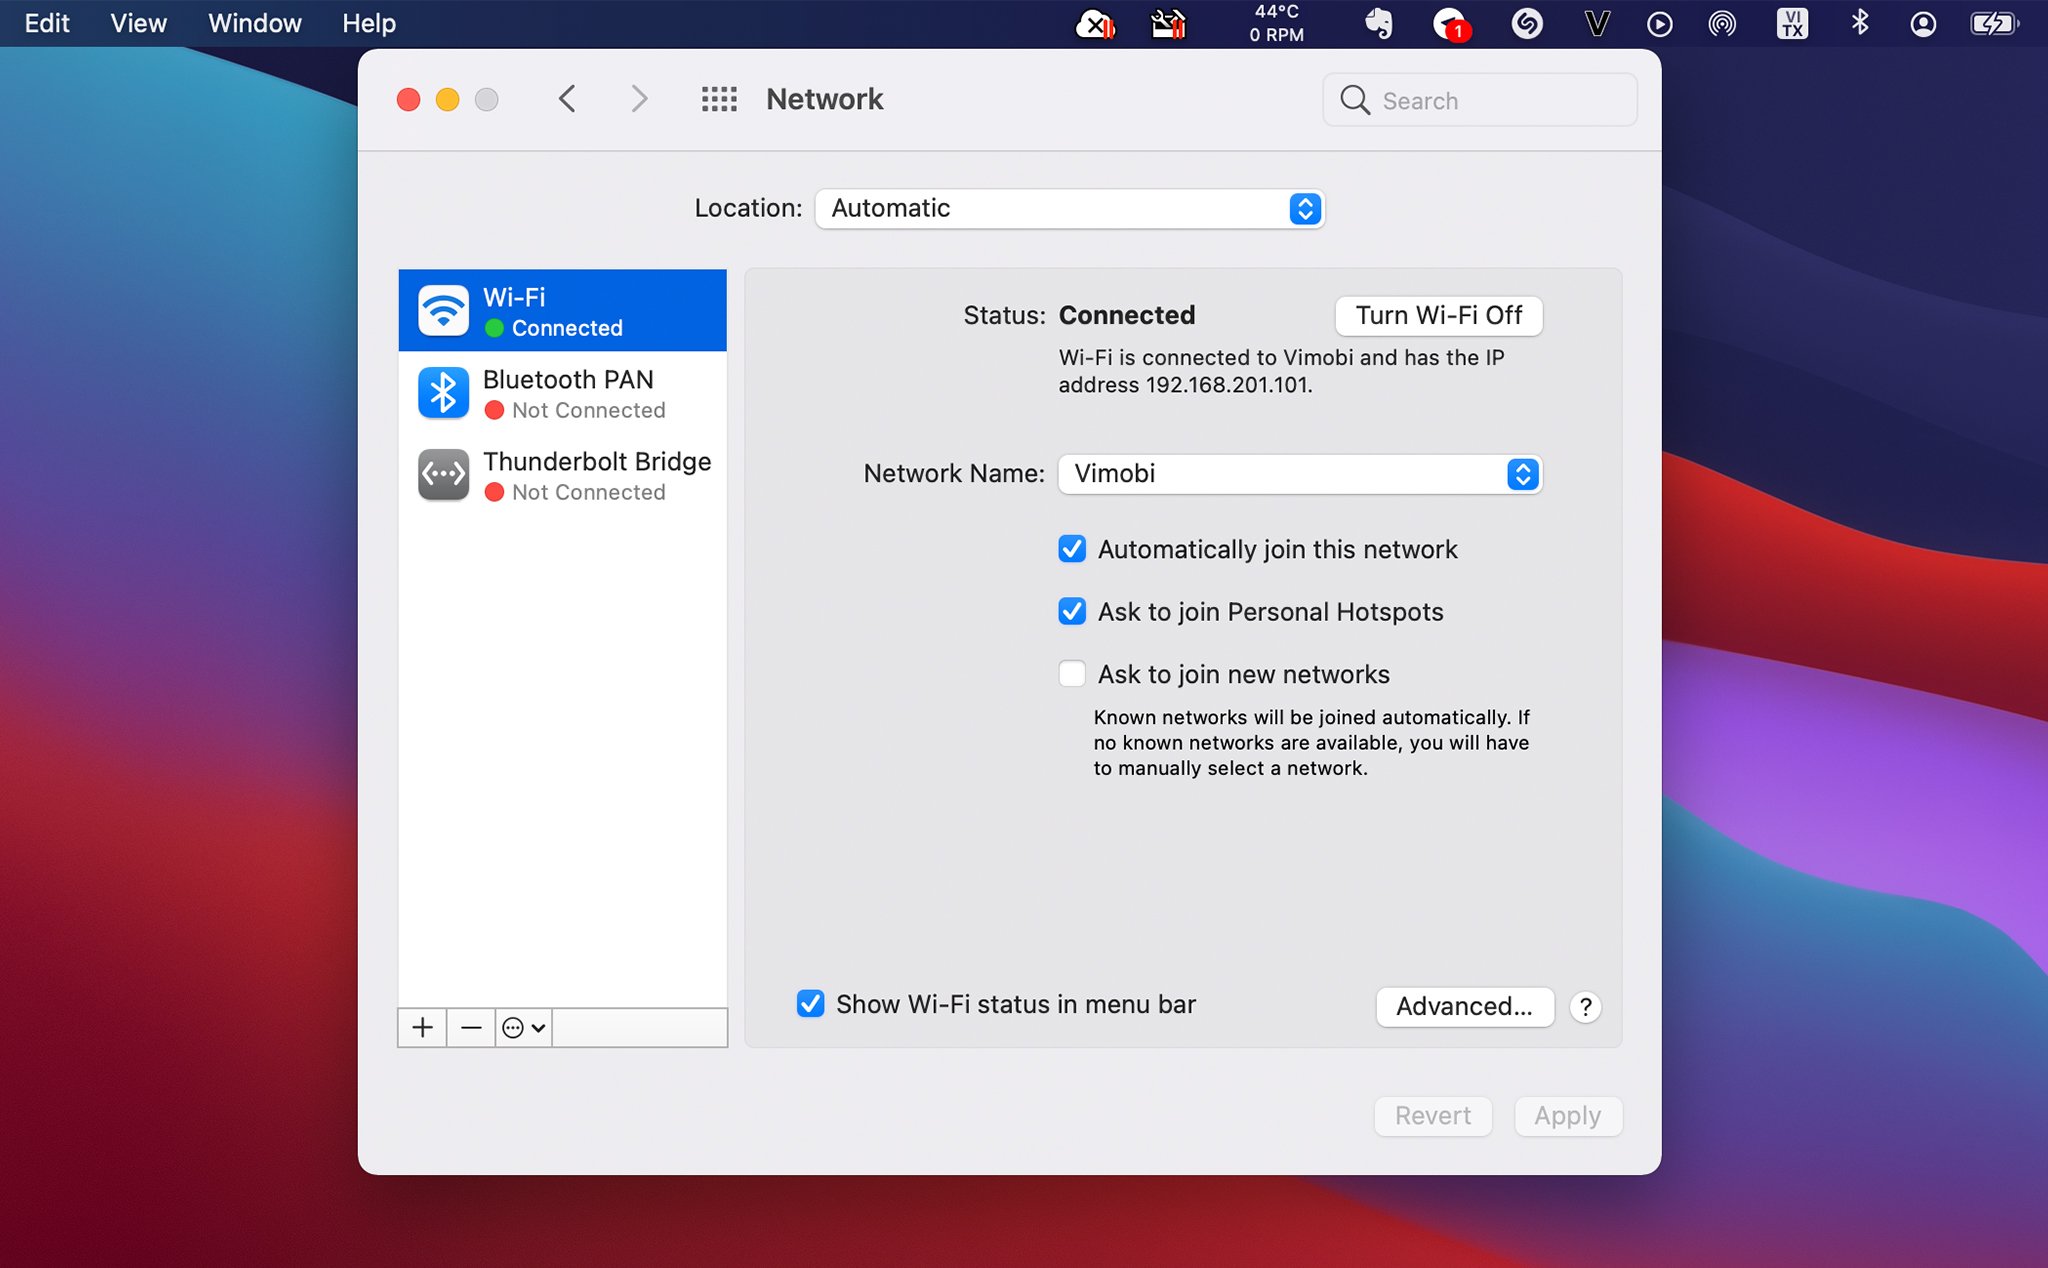Viewport: 2048px width, 1268px height.
Task: Select the Bluetooth PAN service icon
Action: coord(443,393)
